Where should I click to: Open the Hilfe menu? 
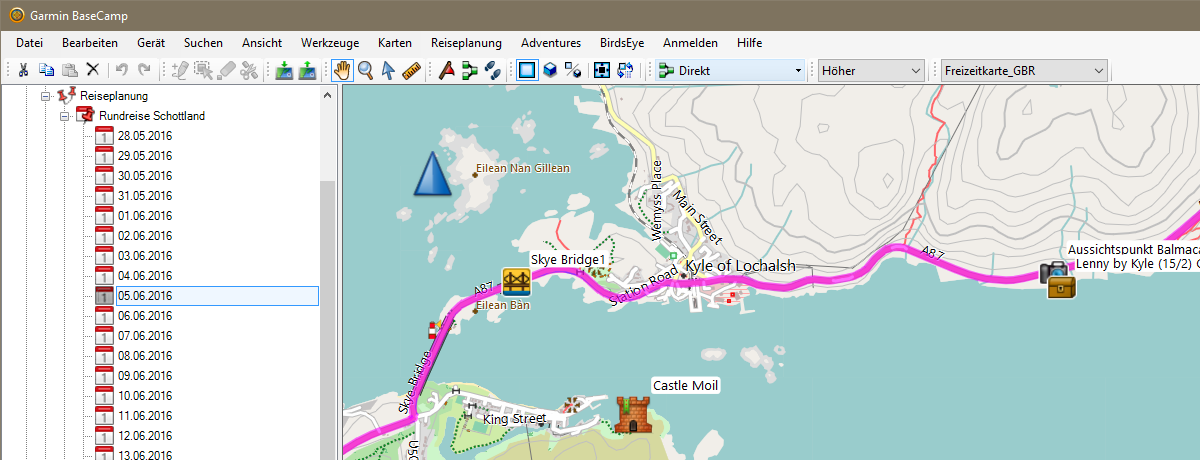pos(749,43)
